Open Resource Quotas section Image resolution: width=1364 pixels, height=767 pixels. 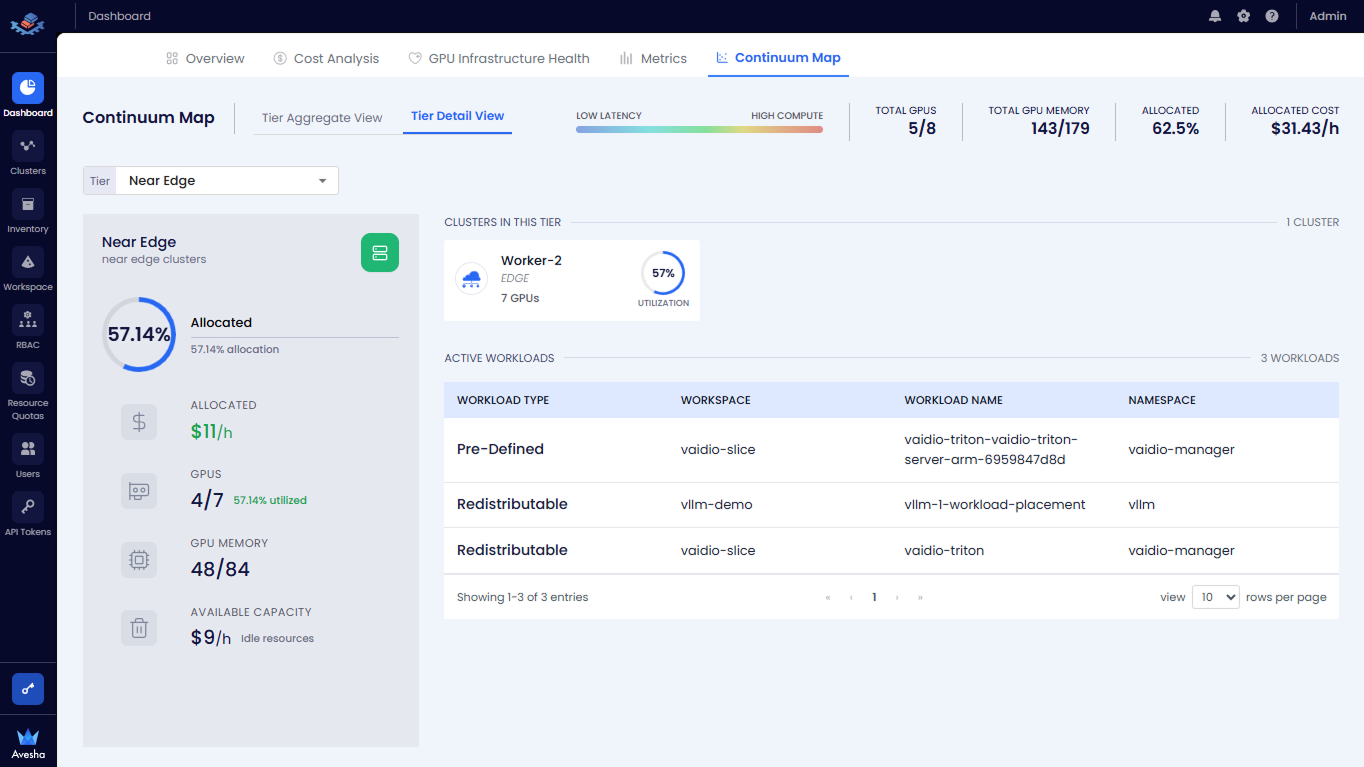[28, 379]
